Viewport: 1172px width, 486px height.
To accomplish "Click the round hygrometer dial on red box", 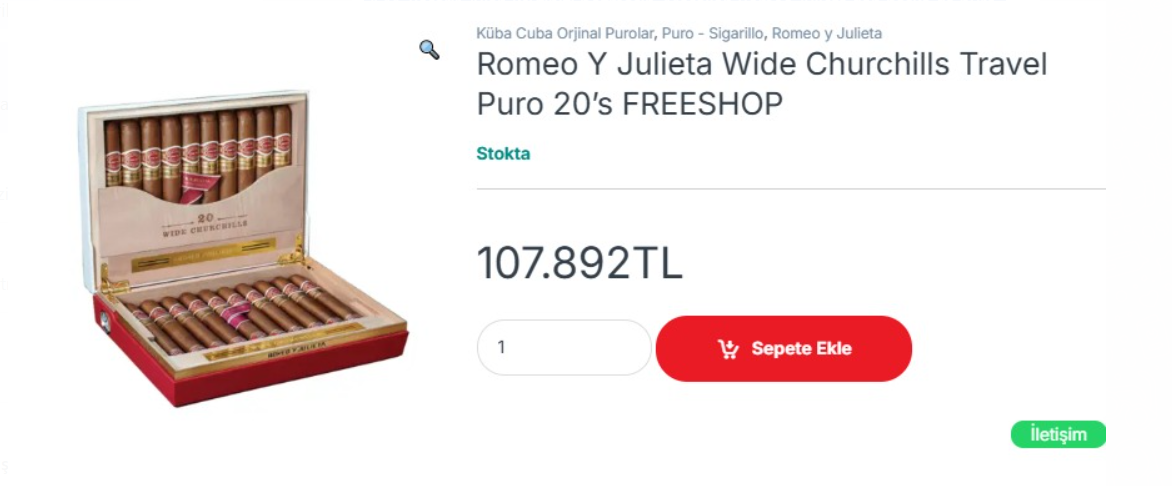I will click(105, 322).
